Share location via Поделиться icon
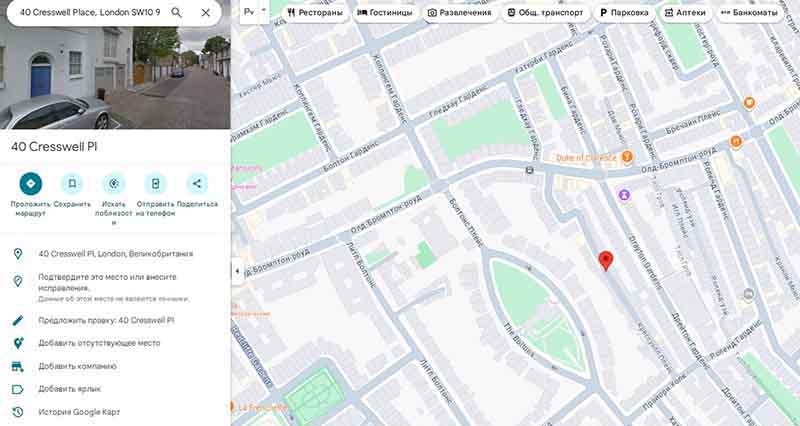The image size is (800, 426). coord(197,184)
